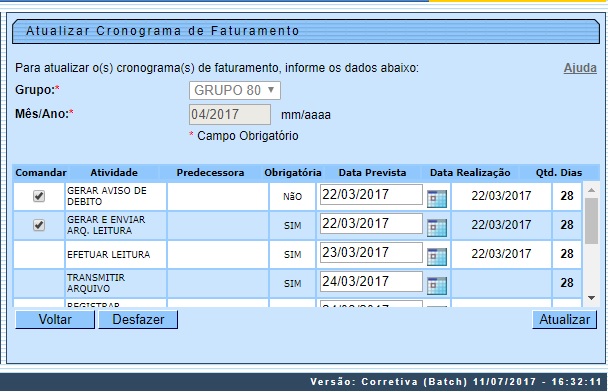Screen dimensions: 608x392
Task: Edit Data Prevista for GERAR AVISO DE DEBITO
Action: (x=371, y=194)
